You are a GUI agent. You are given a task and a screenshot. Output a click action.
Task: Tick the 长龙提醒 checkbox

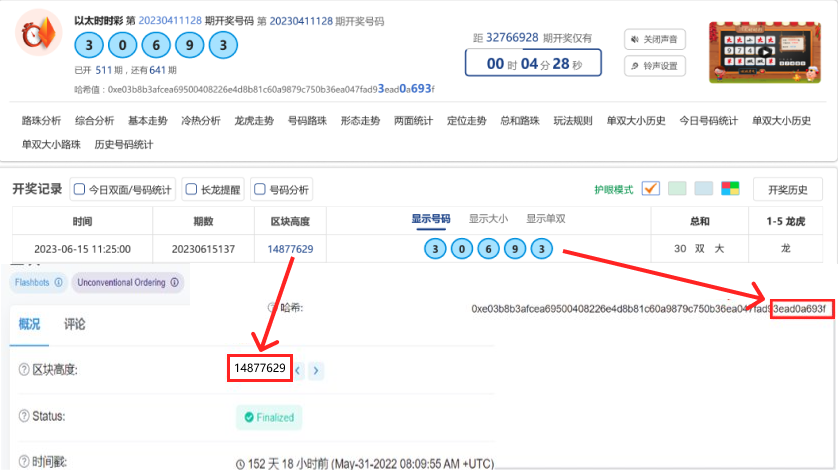tap(190, 188)
